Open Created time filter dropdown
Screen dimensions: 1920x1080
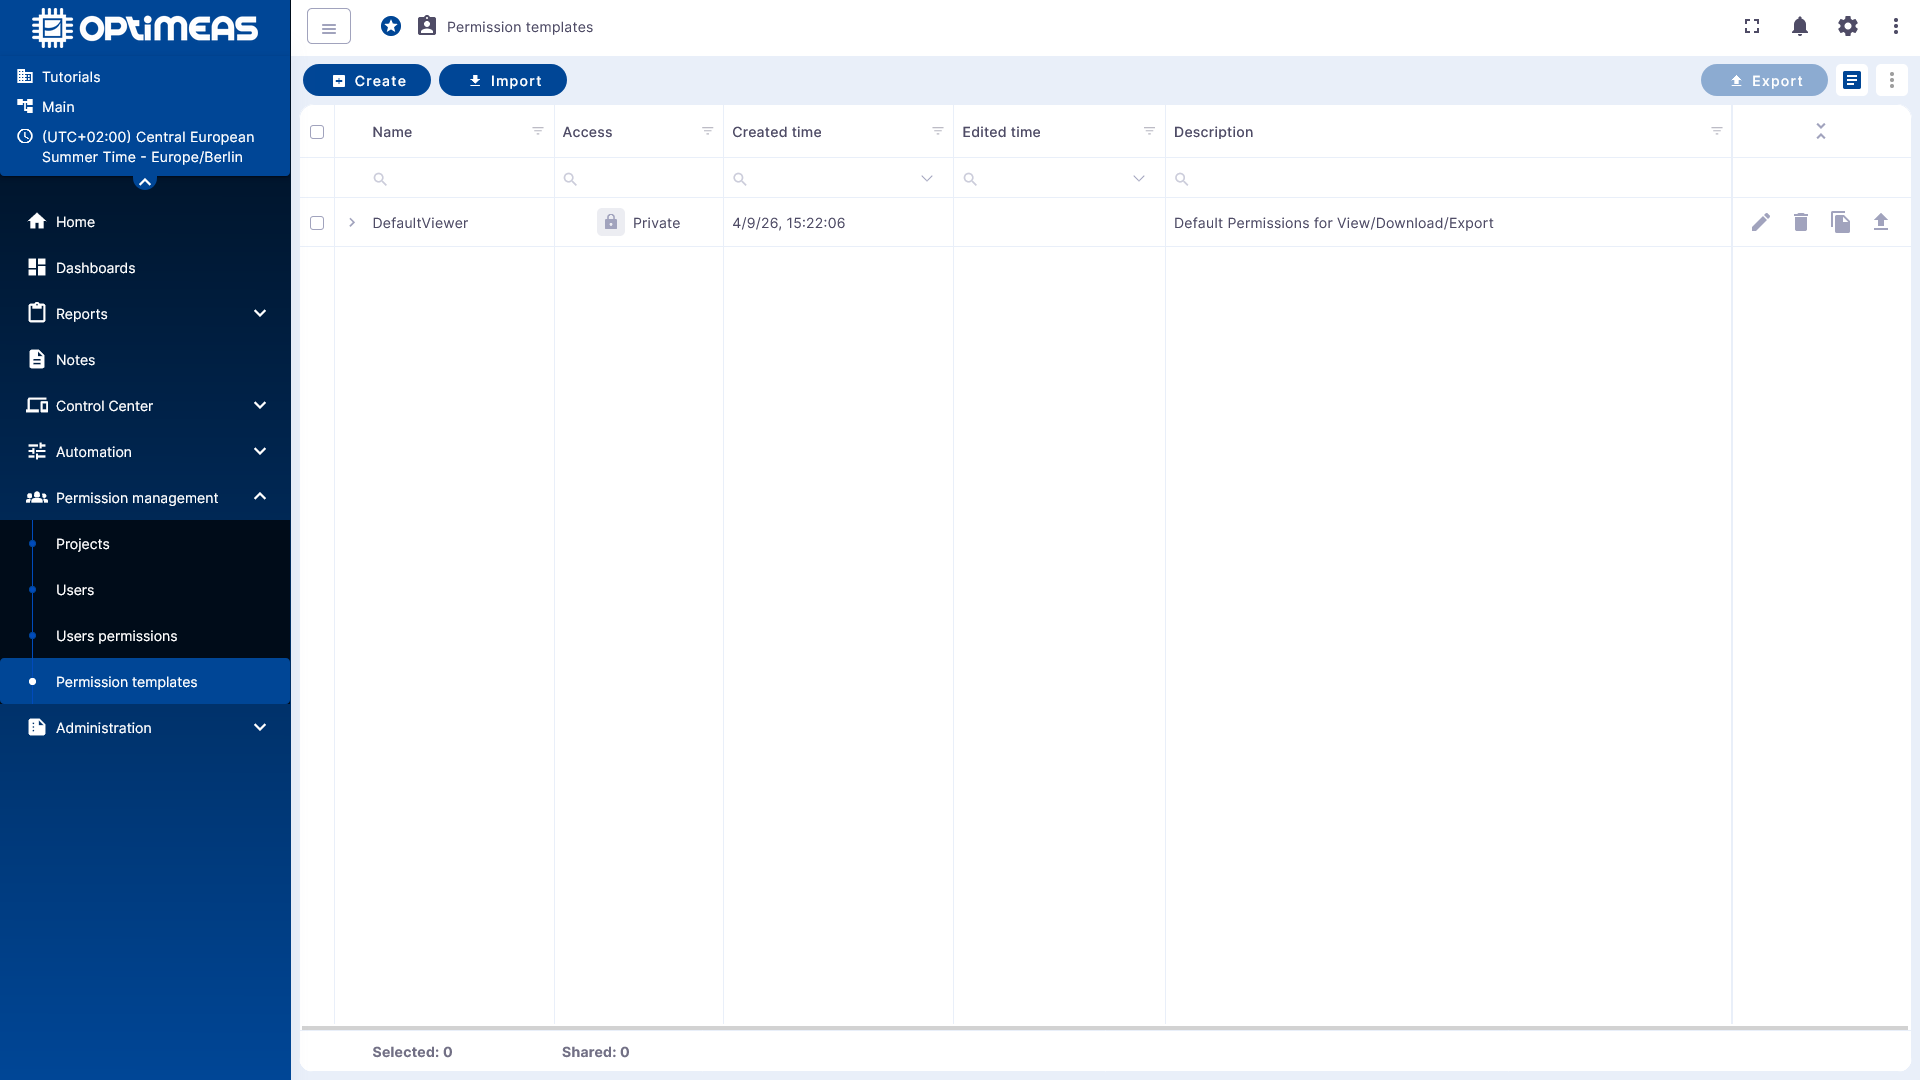927,179
